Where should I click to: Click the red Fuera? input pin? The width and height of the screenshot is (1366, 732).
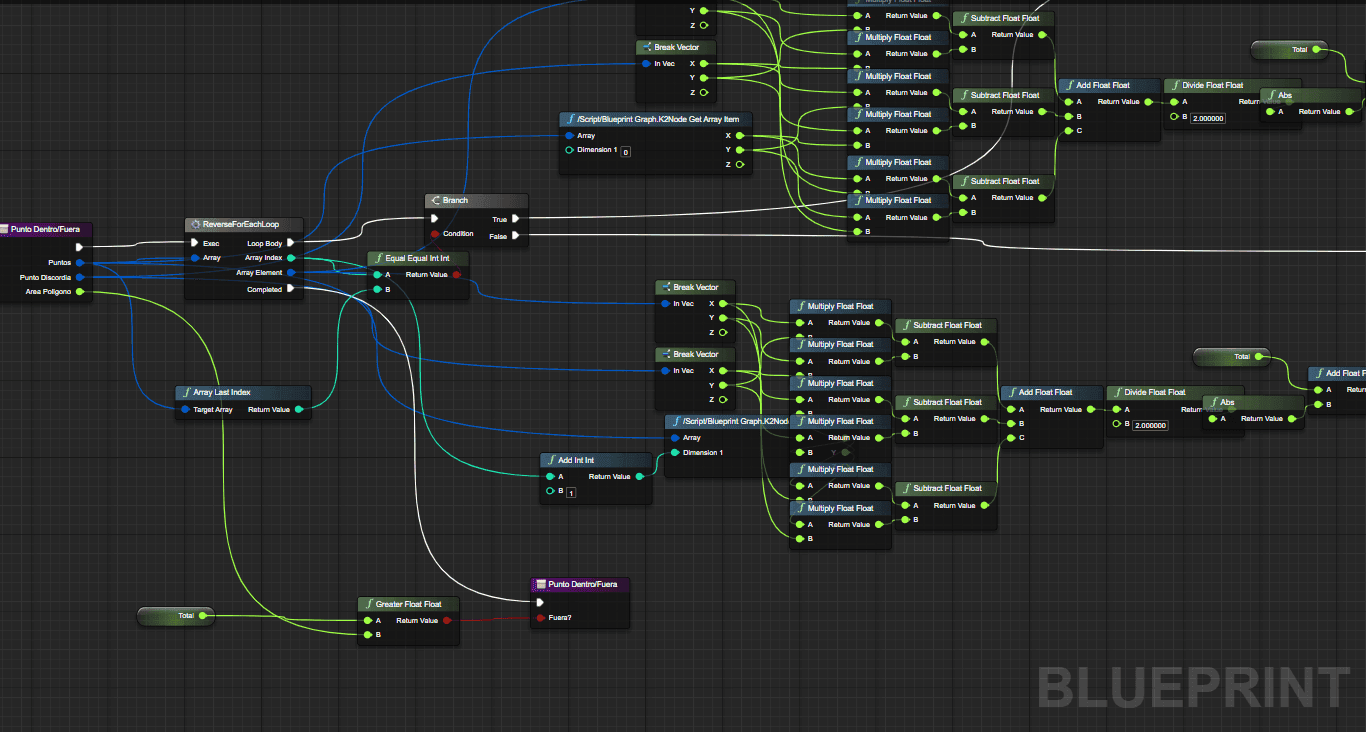[541, 617]
